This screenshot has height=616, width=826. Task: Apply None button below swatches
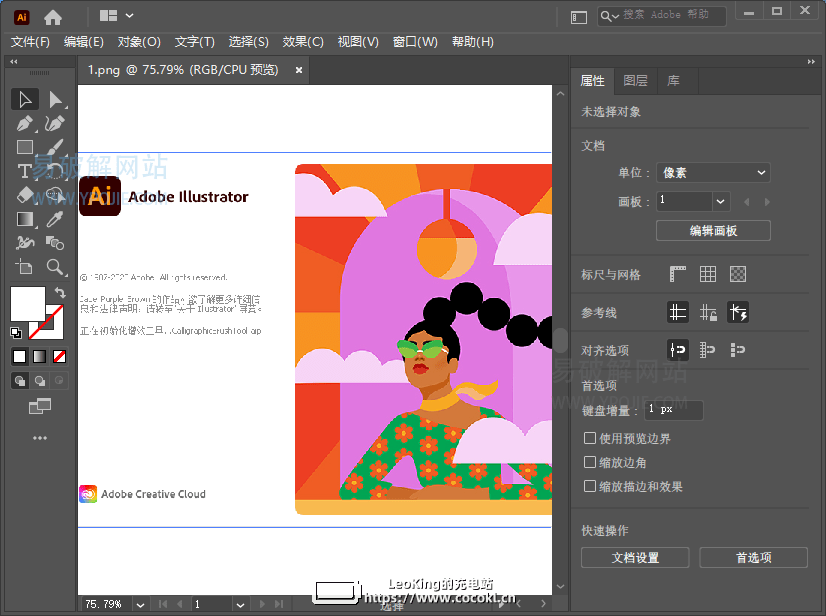tap(60, 357)
